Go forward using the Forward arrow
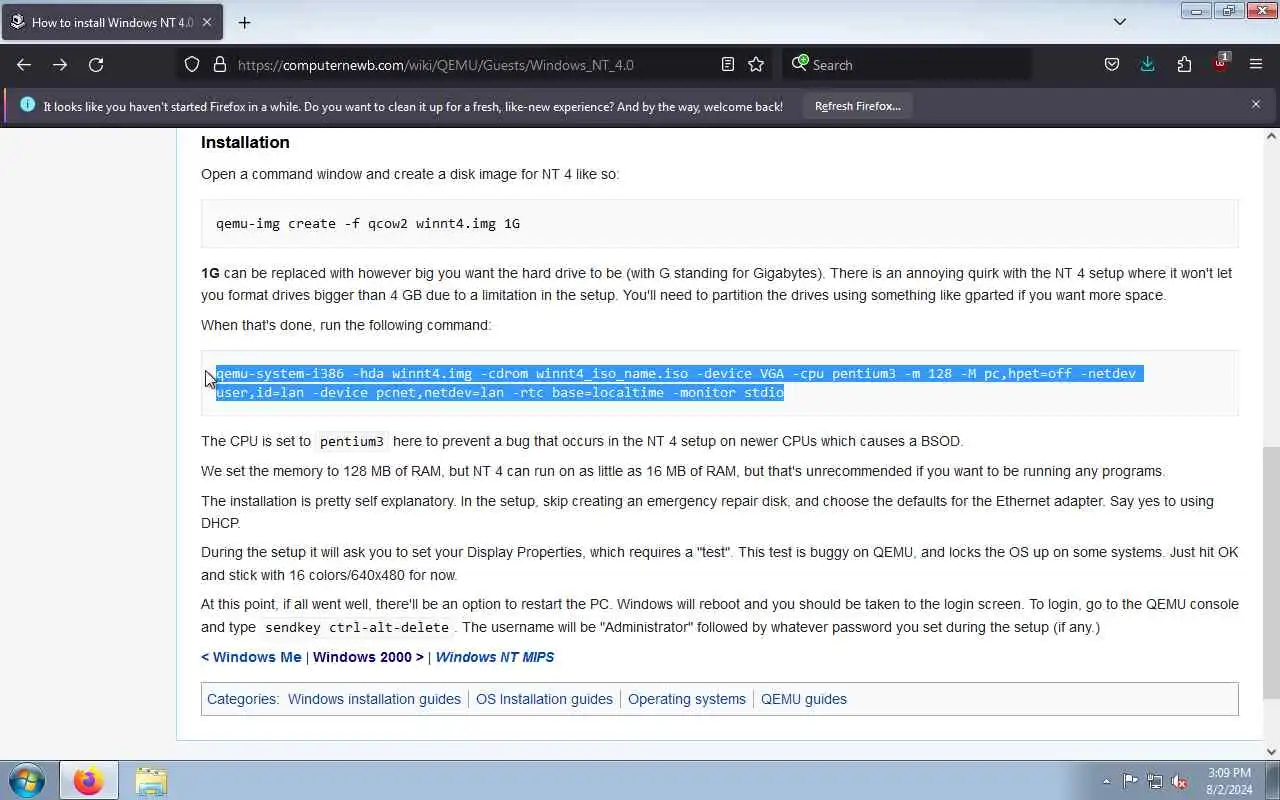1280x800 pixels. [x=60, y=64]
